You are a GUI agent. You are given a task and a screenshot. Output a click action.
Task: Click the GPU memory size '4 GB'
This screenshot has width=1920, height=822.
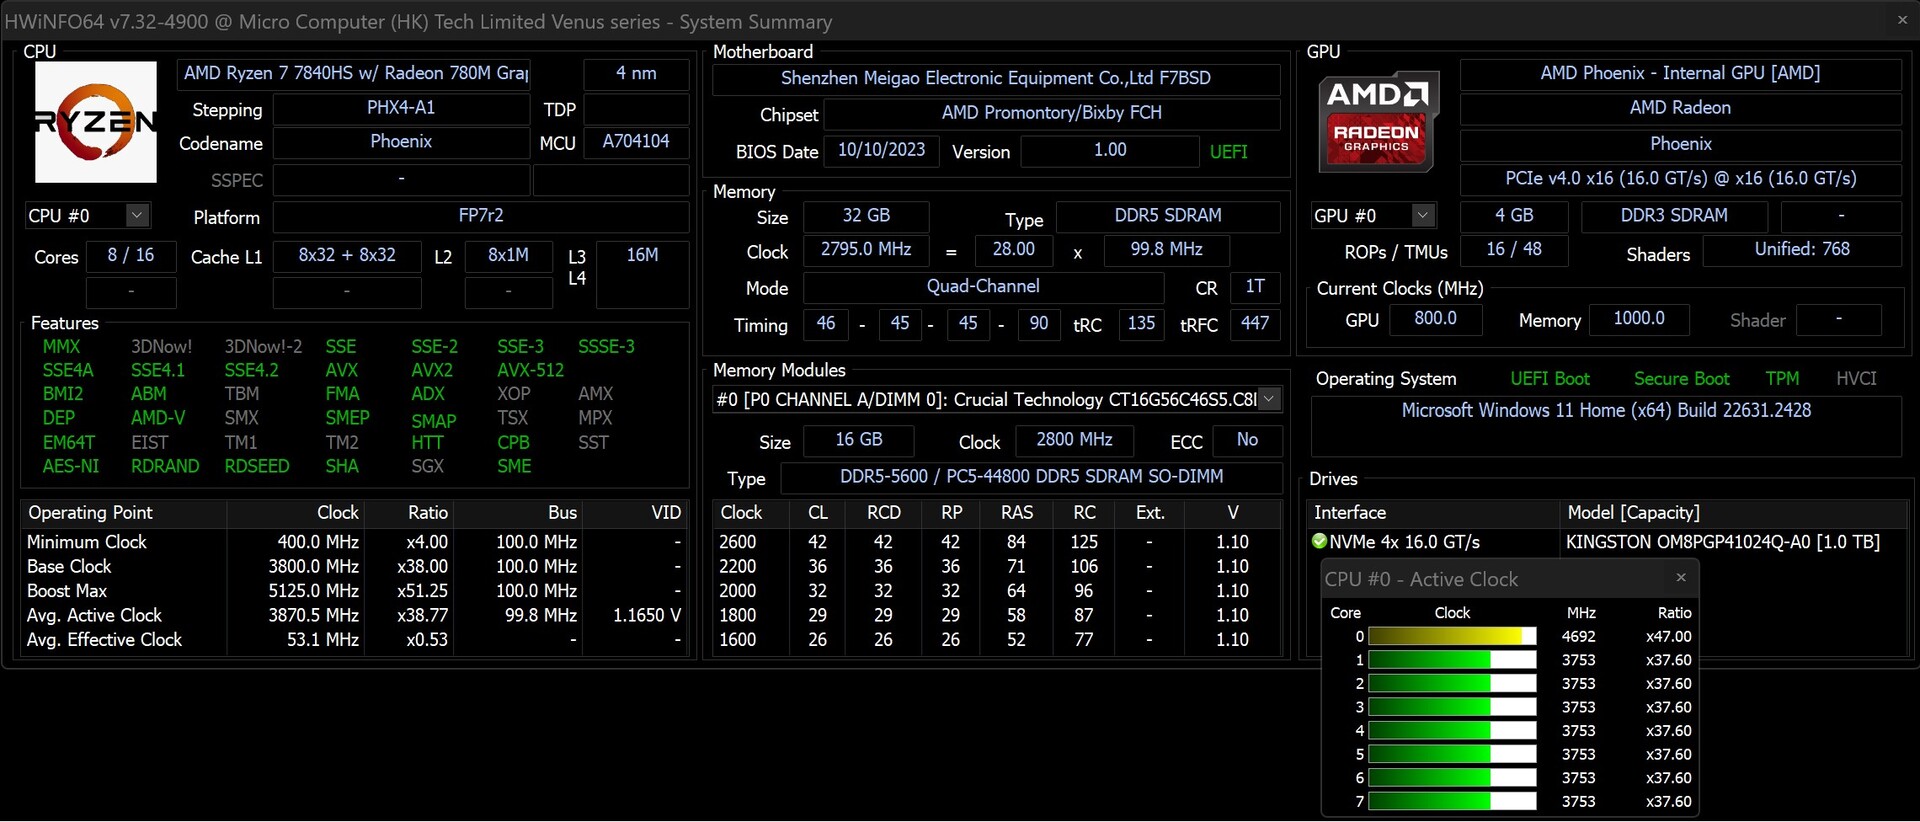[x=1514, y=216]
